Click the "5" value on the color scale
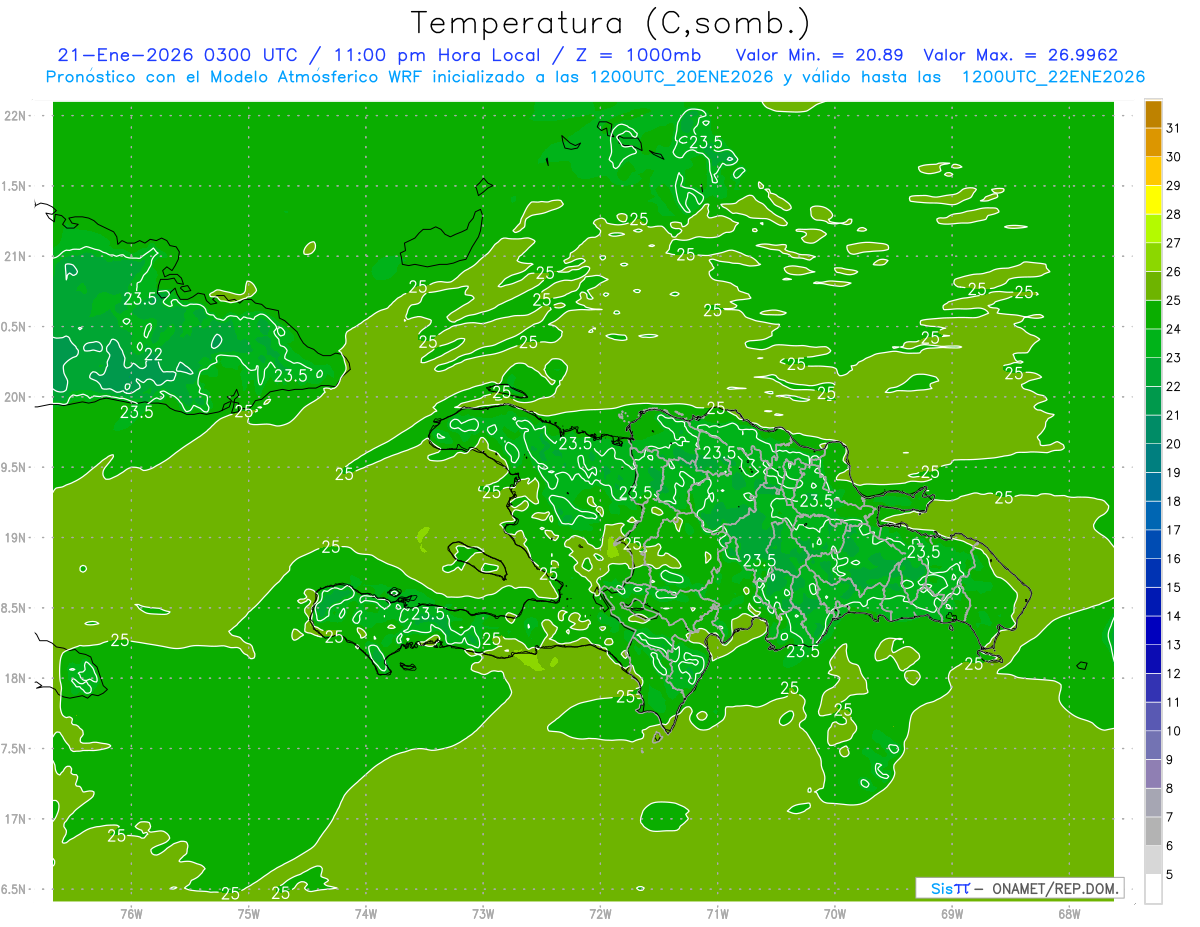This screenshot has height=927, width=1200. 1170,875
